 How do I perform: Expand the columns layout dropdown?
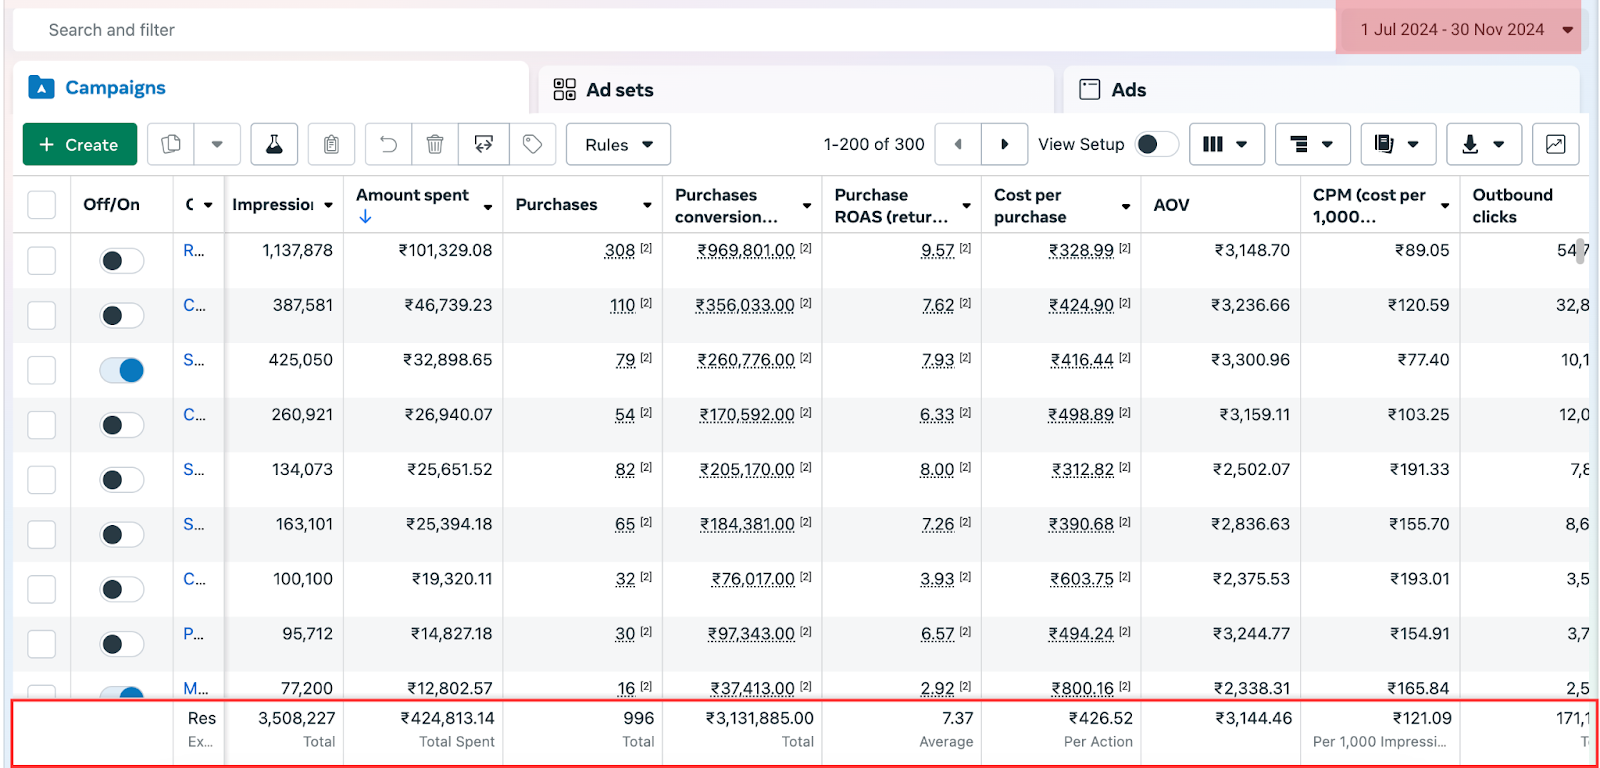[x=1226, y=145]
